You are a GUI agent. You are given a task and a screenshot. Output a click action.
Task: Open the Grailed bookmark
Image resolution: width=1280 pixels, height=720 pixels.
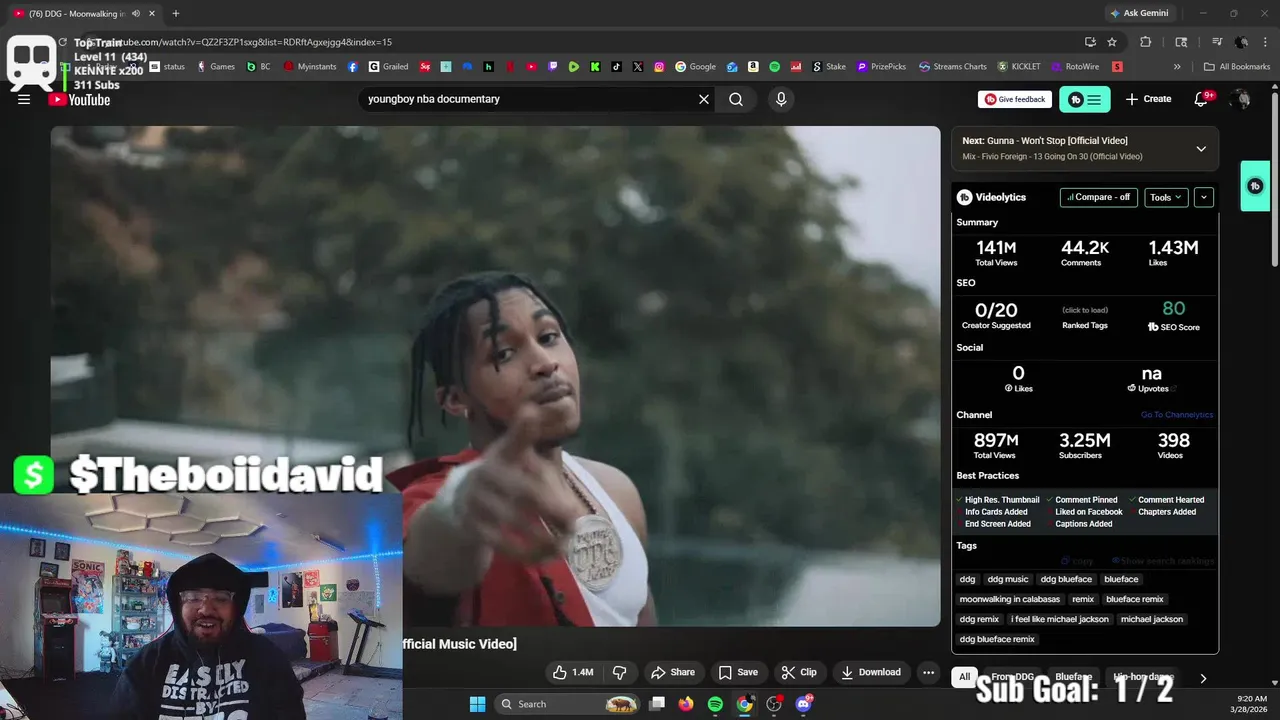(x=388, y=67)
